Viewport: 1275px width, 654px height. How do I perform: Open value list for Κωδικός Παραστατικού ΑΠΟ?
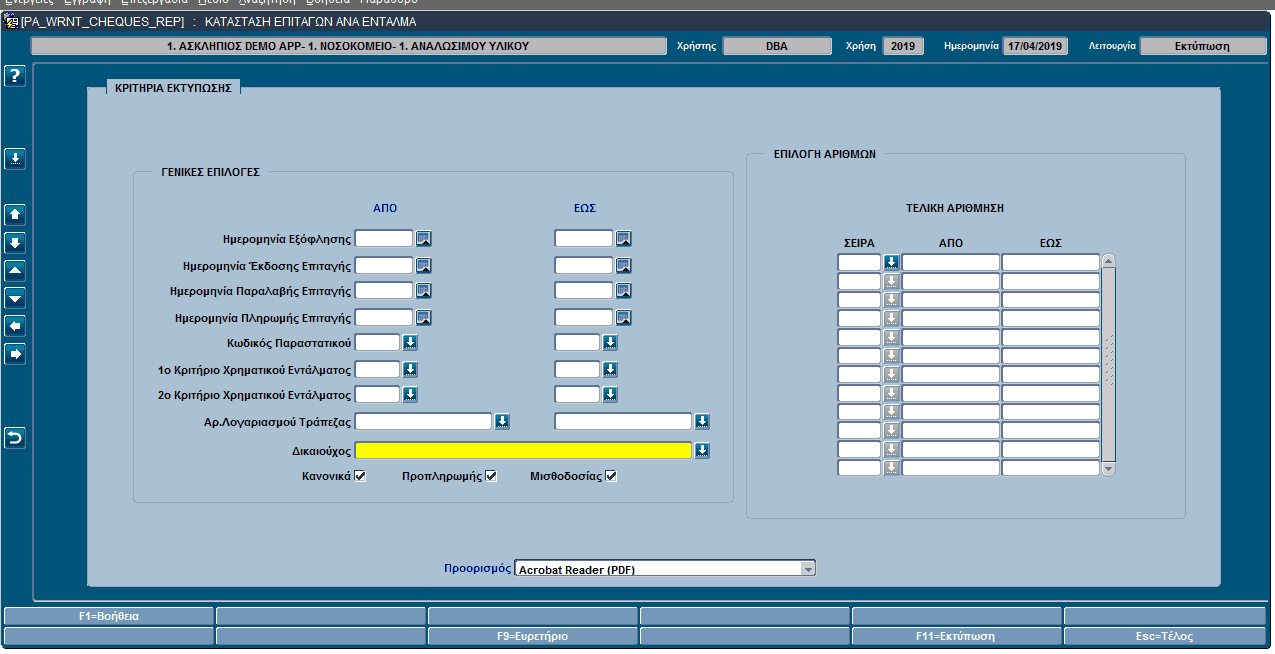tap(410, 343)
